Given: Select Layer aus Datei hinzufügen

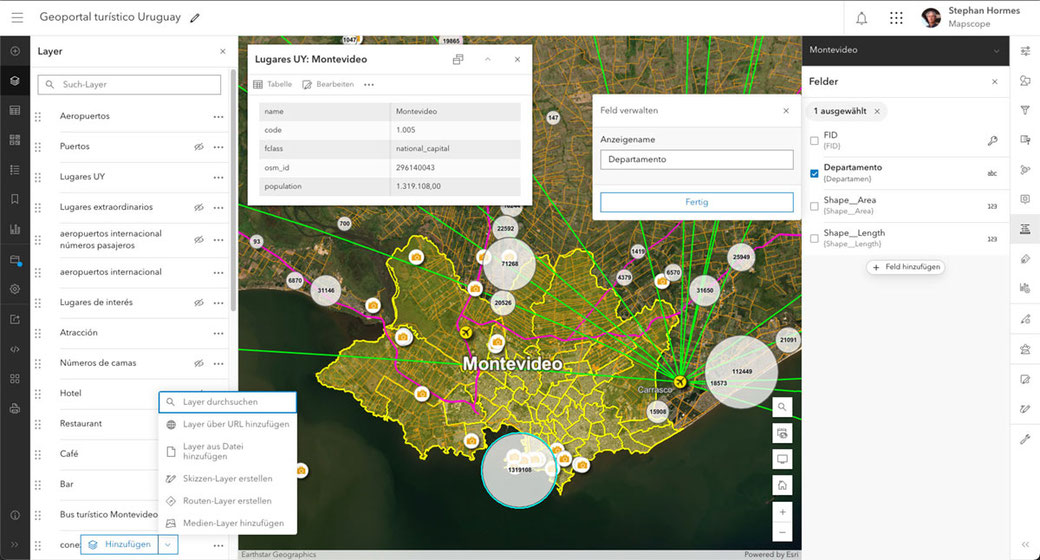Looking at the screenshot, I should tap(228, 451).
